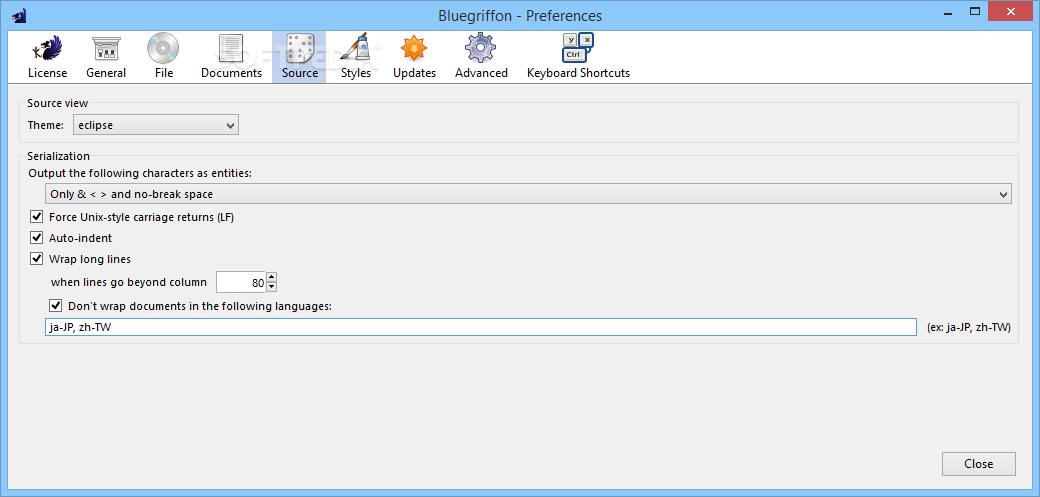
Task: Disable the Auto-indent checkbox
Action: 36,238
